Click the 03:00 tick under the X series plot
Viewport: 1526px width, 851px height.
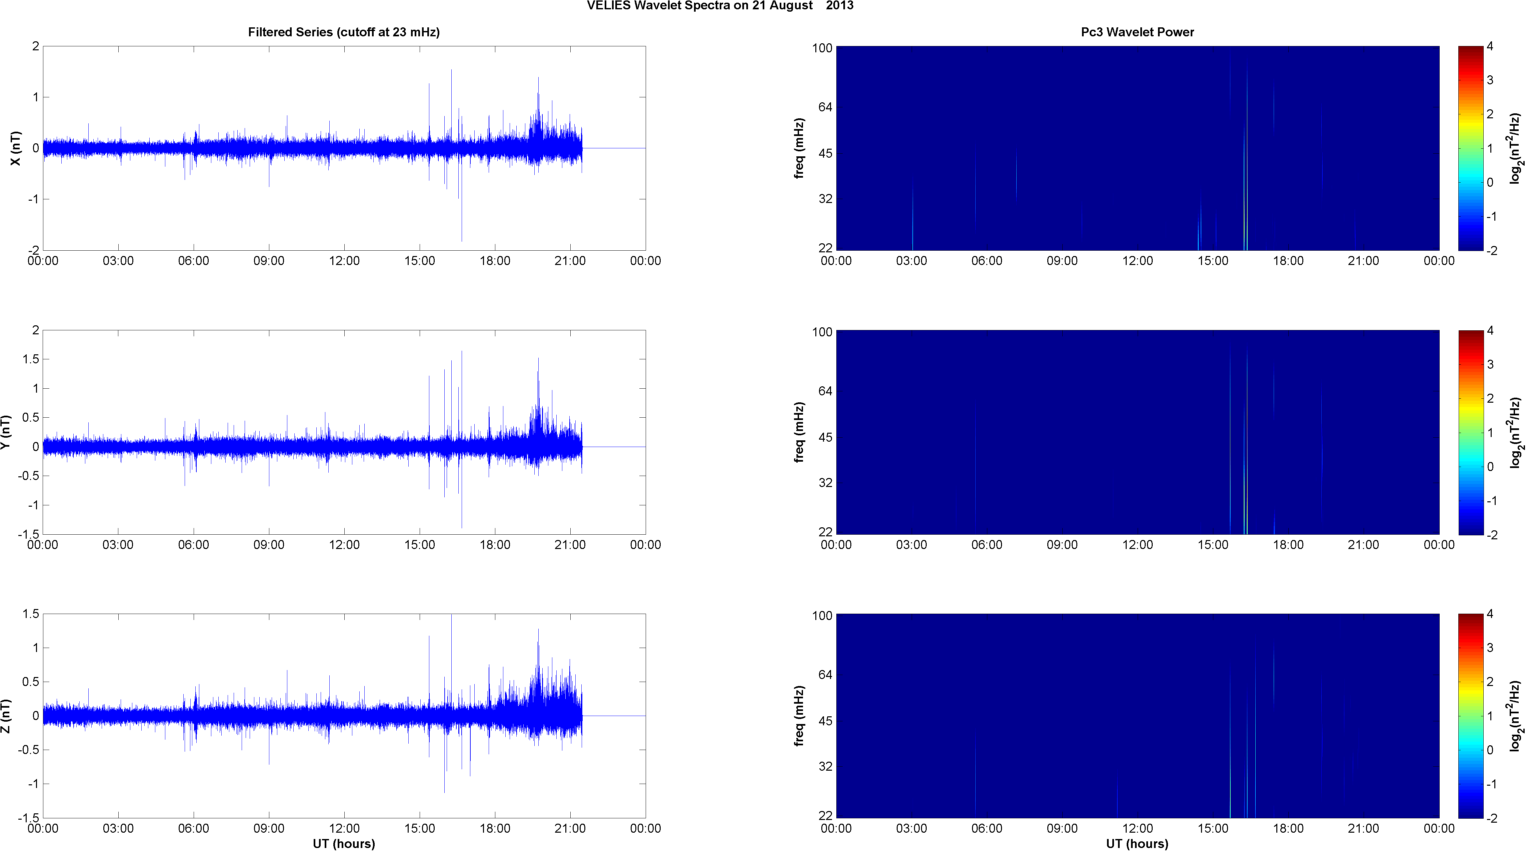(118, 261)
